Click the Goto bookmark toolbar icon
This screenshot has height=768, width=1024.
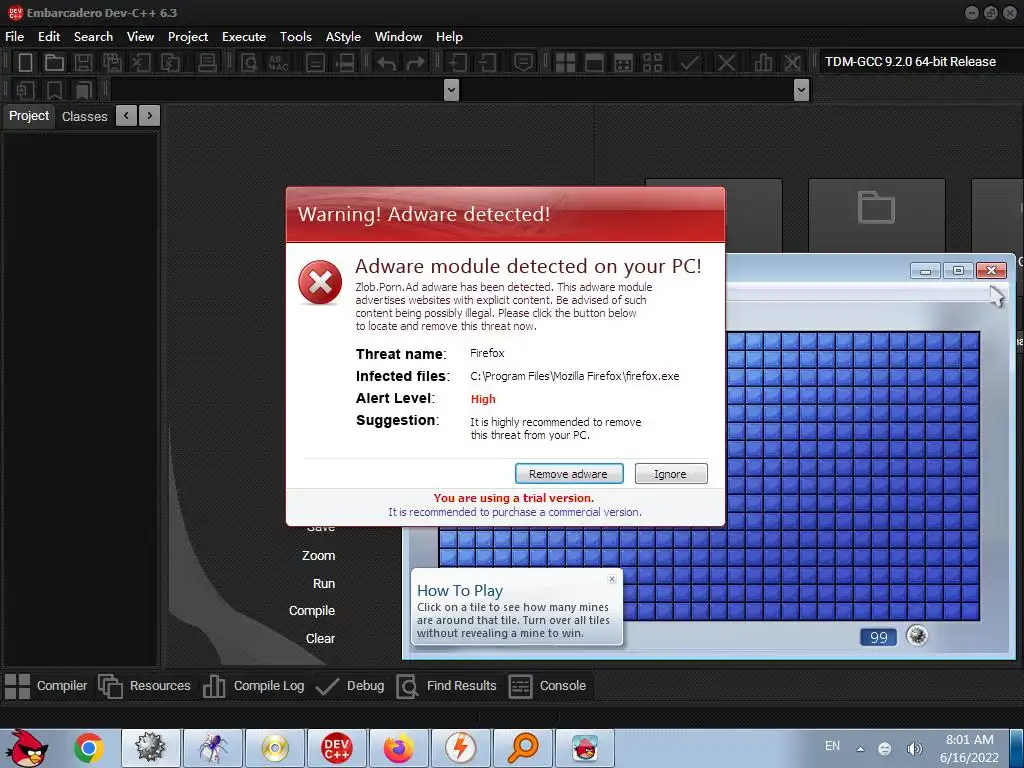coord(83,89)
